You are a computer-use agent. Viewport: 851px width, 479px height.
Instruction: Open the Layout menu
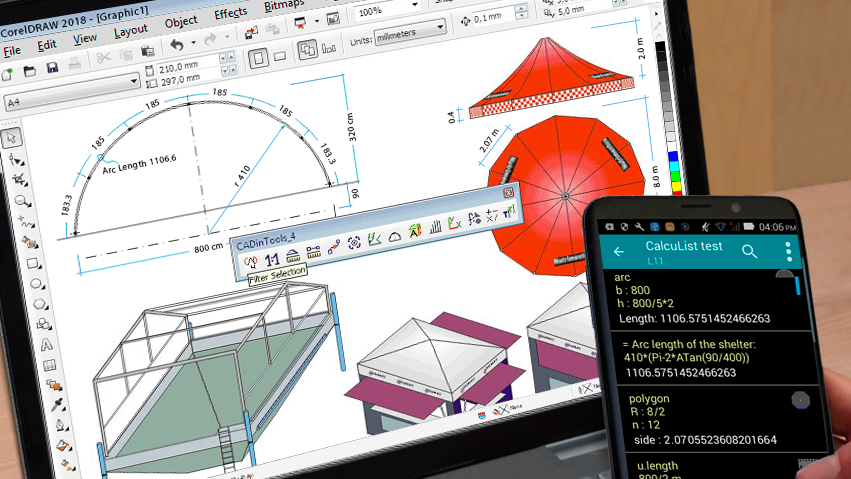click(130, 31)
